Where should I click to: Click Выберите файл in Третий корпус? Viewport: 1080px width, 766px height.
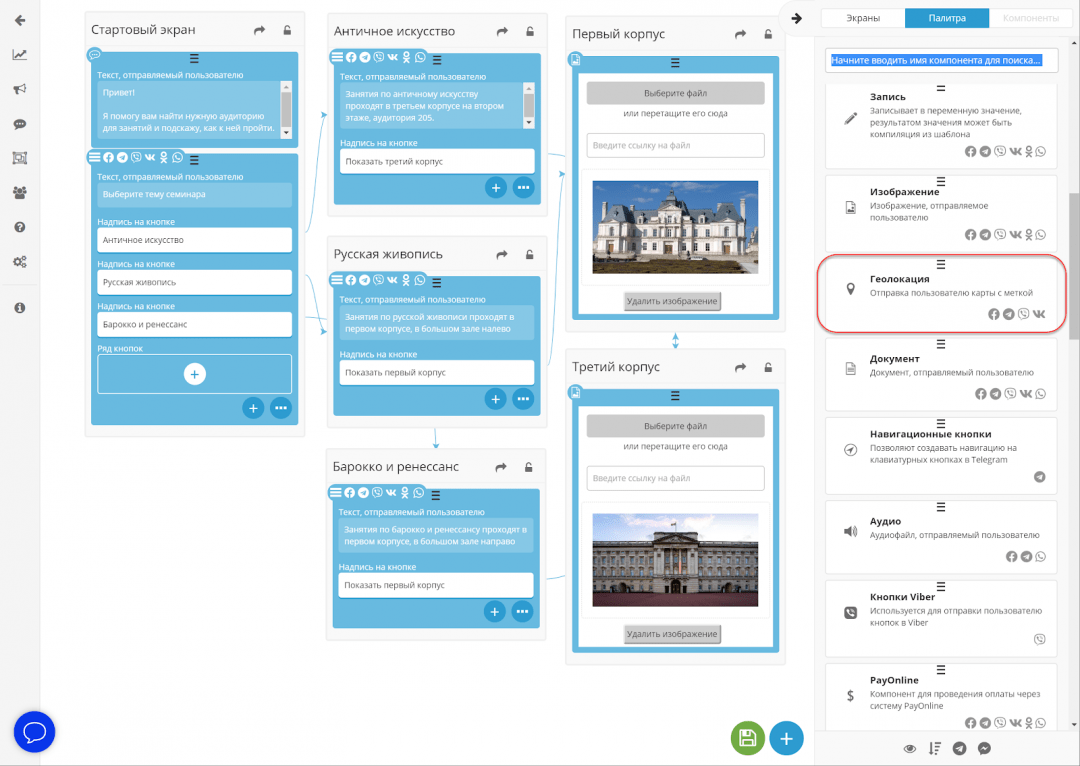tap(675, 426)
